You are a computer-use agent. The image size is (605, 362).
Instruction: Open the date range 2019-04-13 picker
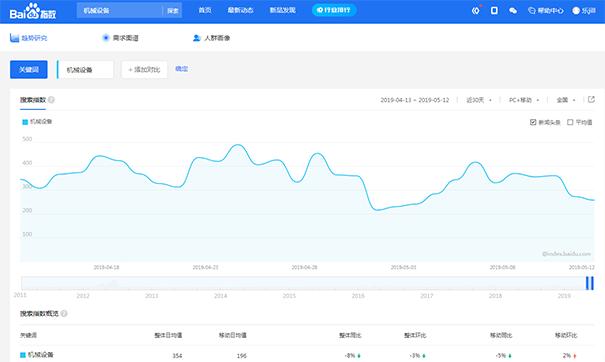click(x=414, y=100)
